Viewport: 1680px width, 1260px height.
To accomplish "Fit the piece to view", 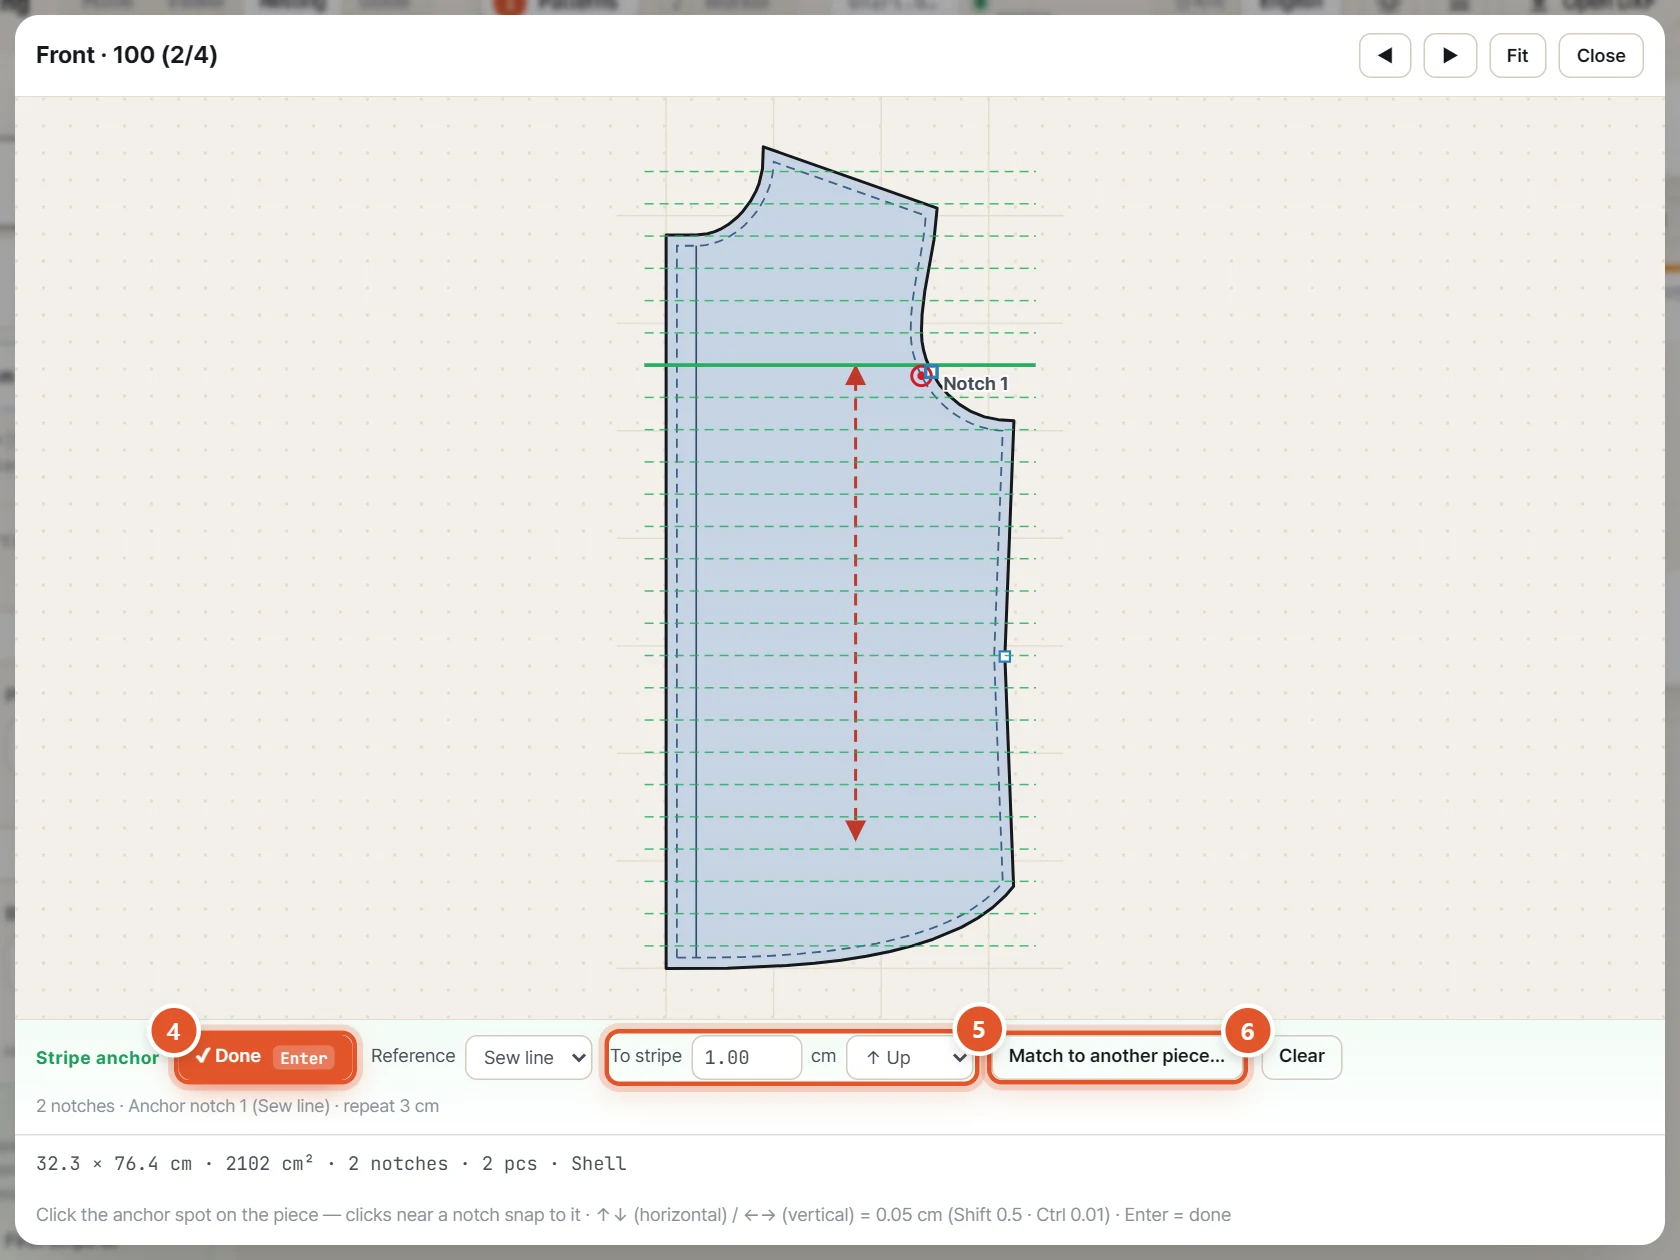I will 1517,56.
